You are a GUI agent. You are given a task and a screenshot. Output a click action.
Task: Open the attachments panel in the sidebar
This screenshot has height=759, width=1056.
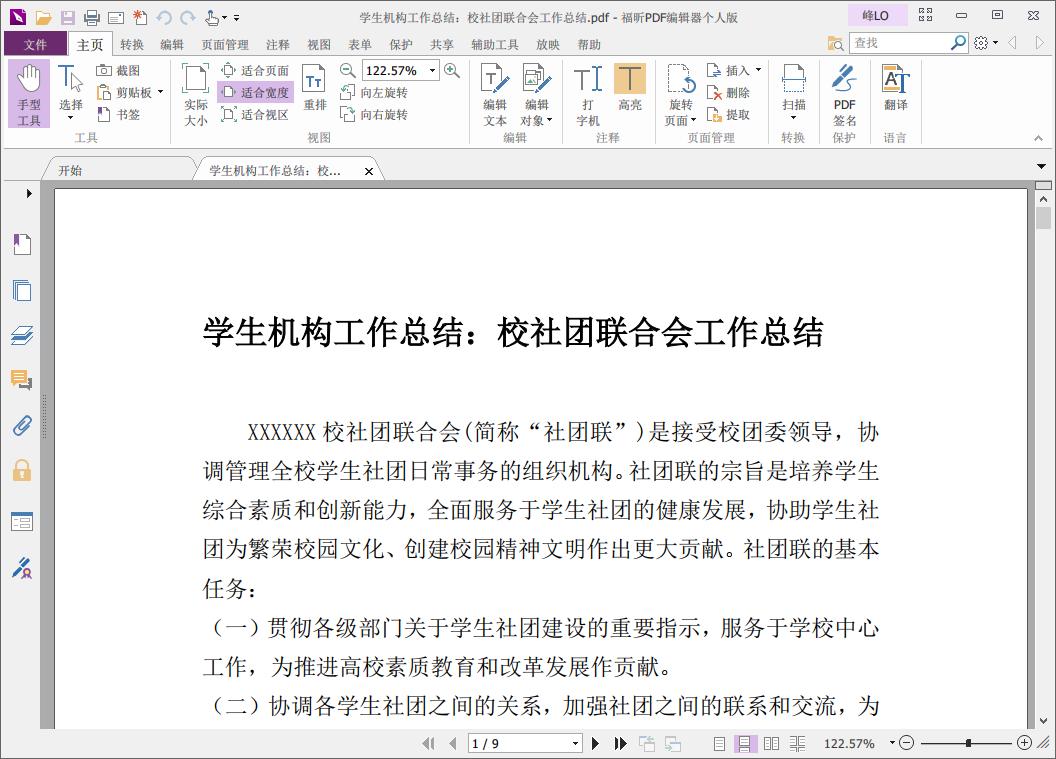(22, 425)
